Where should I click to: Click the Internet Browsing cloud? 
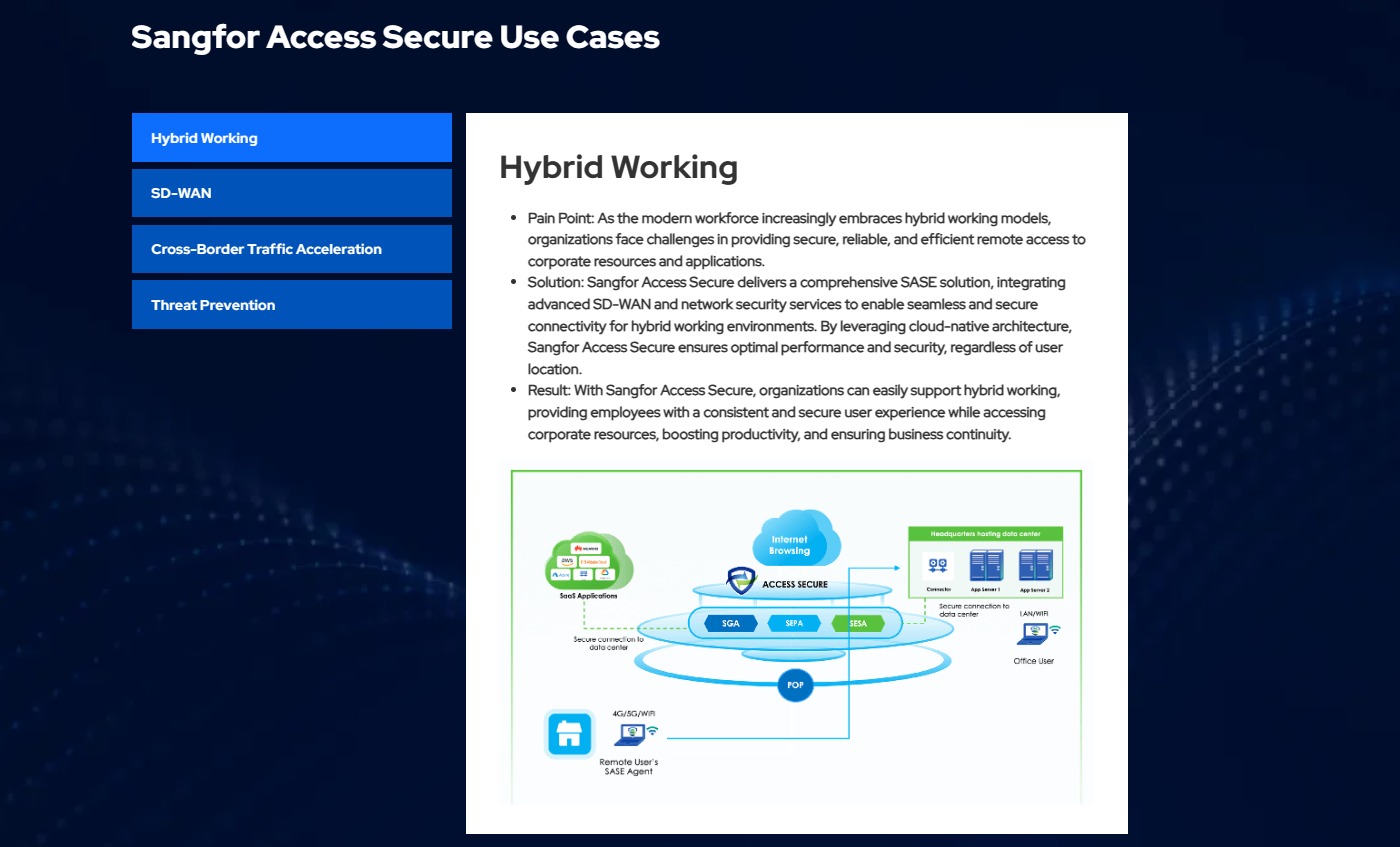(797, 540)
